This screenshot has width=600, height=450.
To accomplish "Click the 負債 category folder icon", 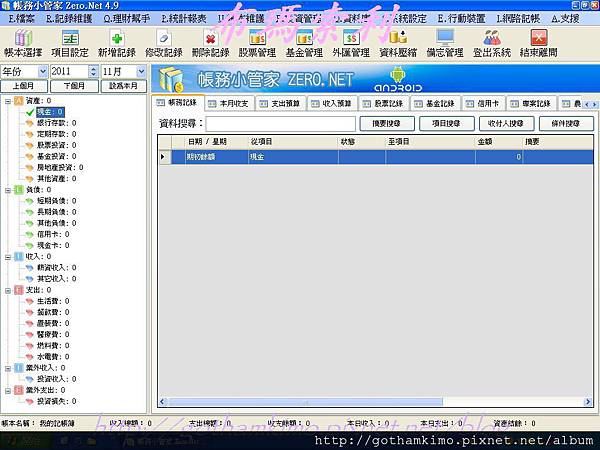I will pos(18,190).
